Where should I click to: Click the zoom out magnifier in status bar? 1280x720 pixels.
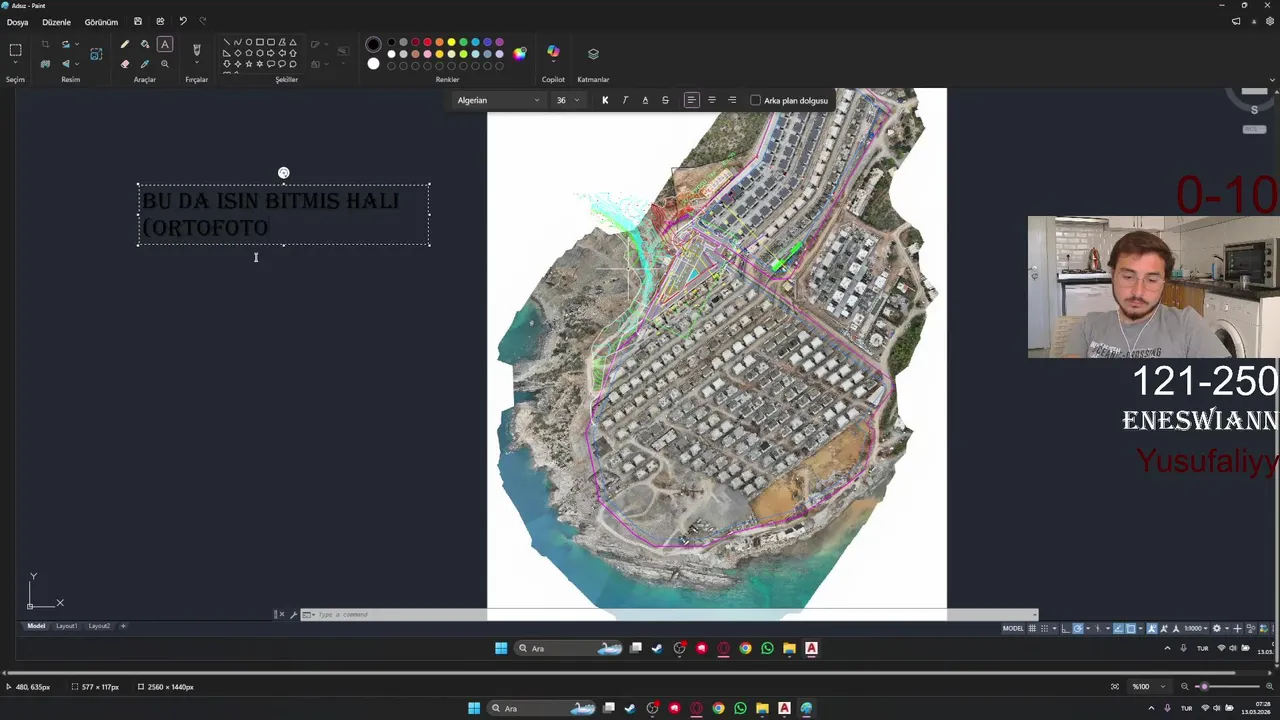1185,687
